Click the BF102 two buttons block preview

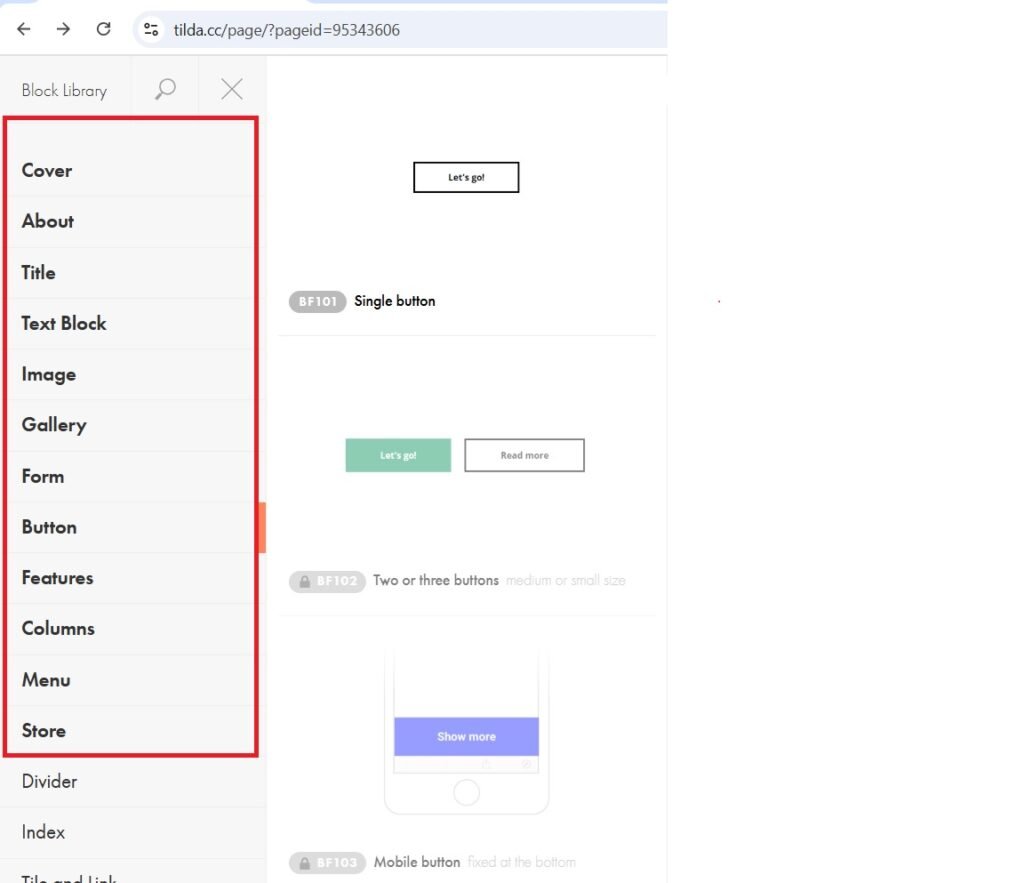point(465,455)
